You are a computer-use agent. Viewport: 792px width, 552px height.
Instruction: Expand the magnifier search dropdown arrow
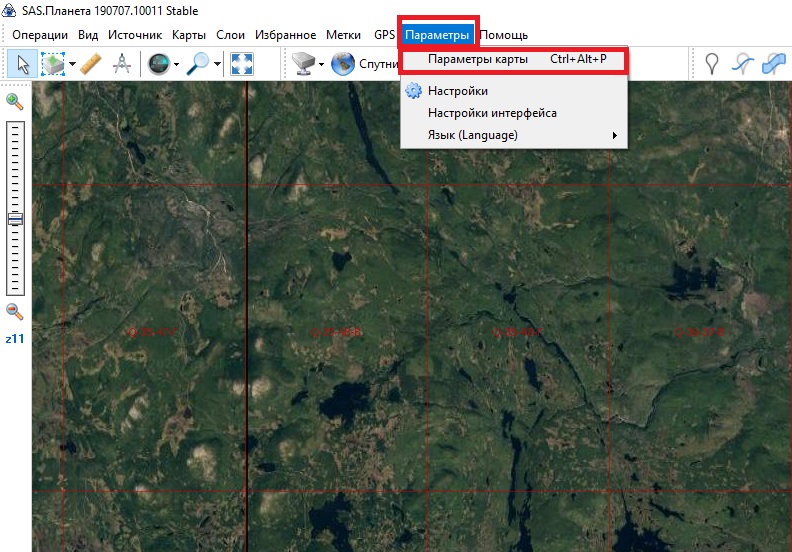click(x=218, y=65)
